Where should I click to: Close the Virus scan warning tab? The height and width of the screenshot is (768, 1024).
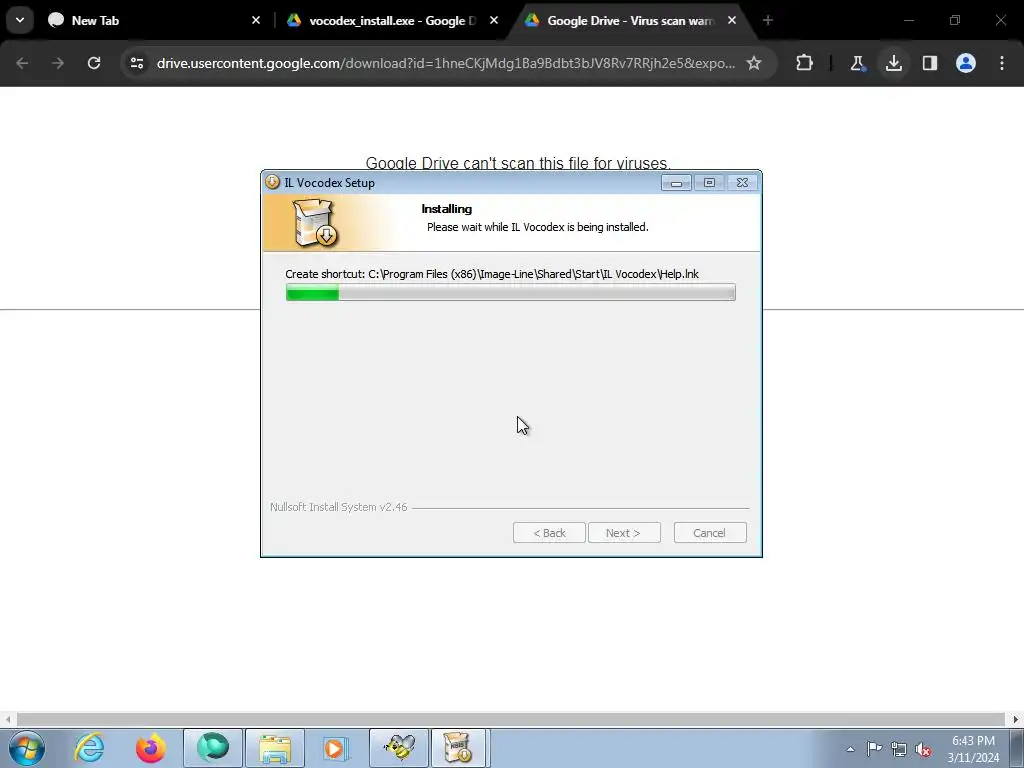pyautogui.click(x=732, y=20)
